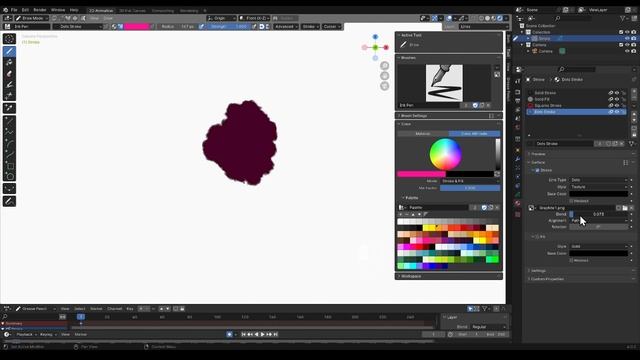Select the Cutter tool in the left toolbar
The width and height of the screenshot is (640, 360).
click(x=9, y=96)
